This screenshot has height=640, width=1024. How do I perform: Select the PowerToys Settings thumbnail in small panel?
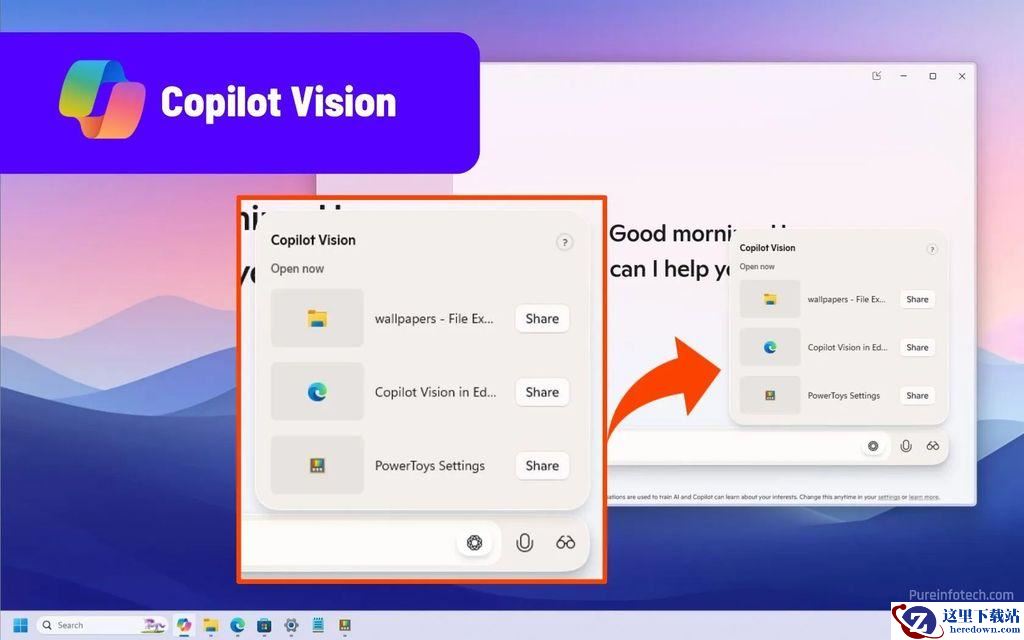click(770, 395)
